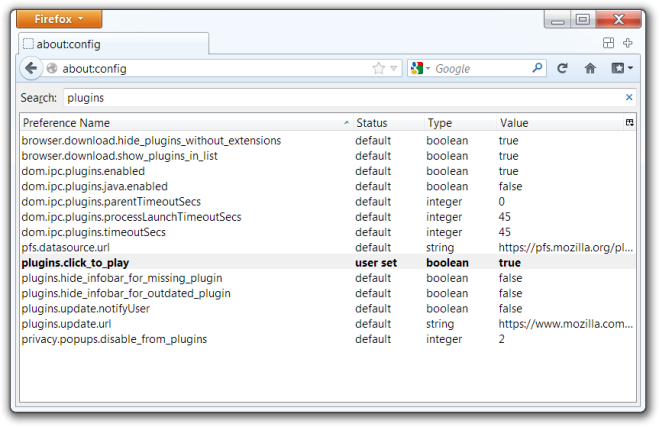
Task: Select browser.download.show_plugins_in_list preference
Action: tap(327, 156)
